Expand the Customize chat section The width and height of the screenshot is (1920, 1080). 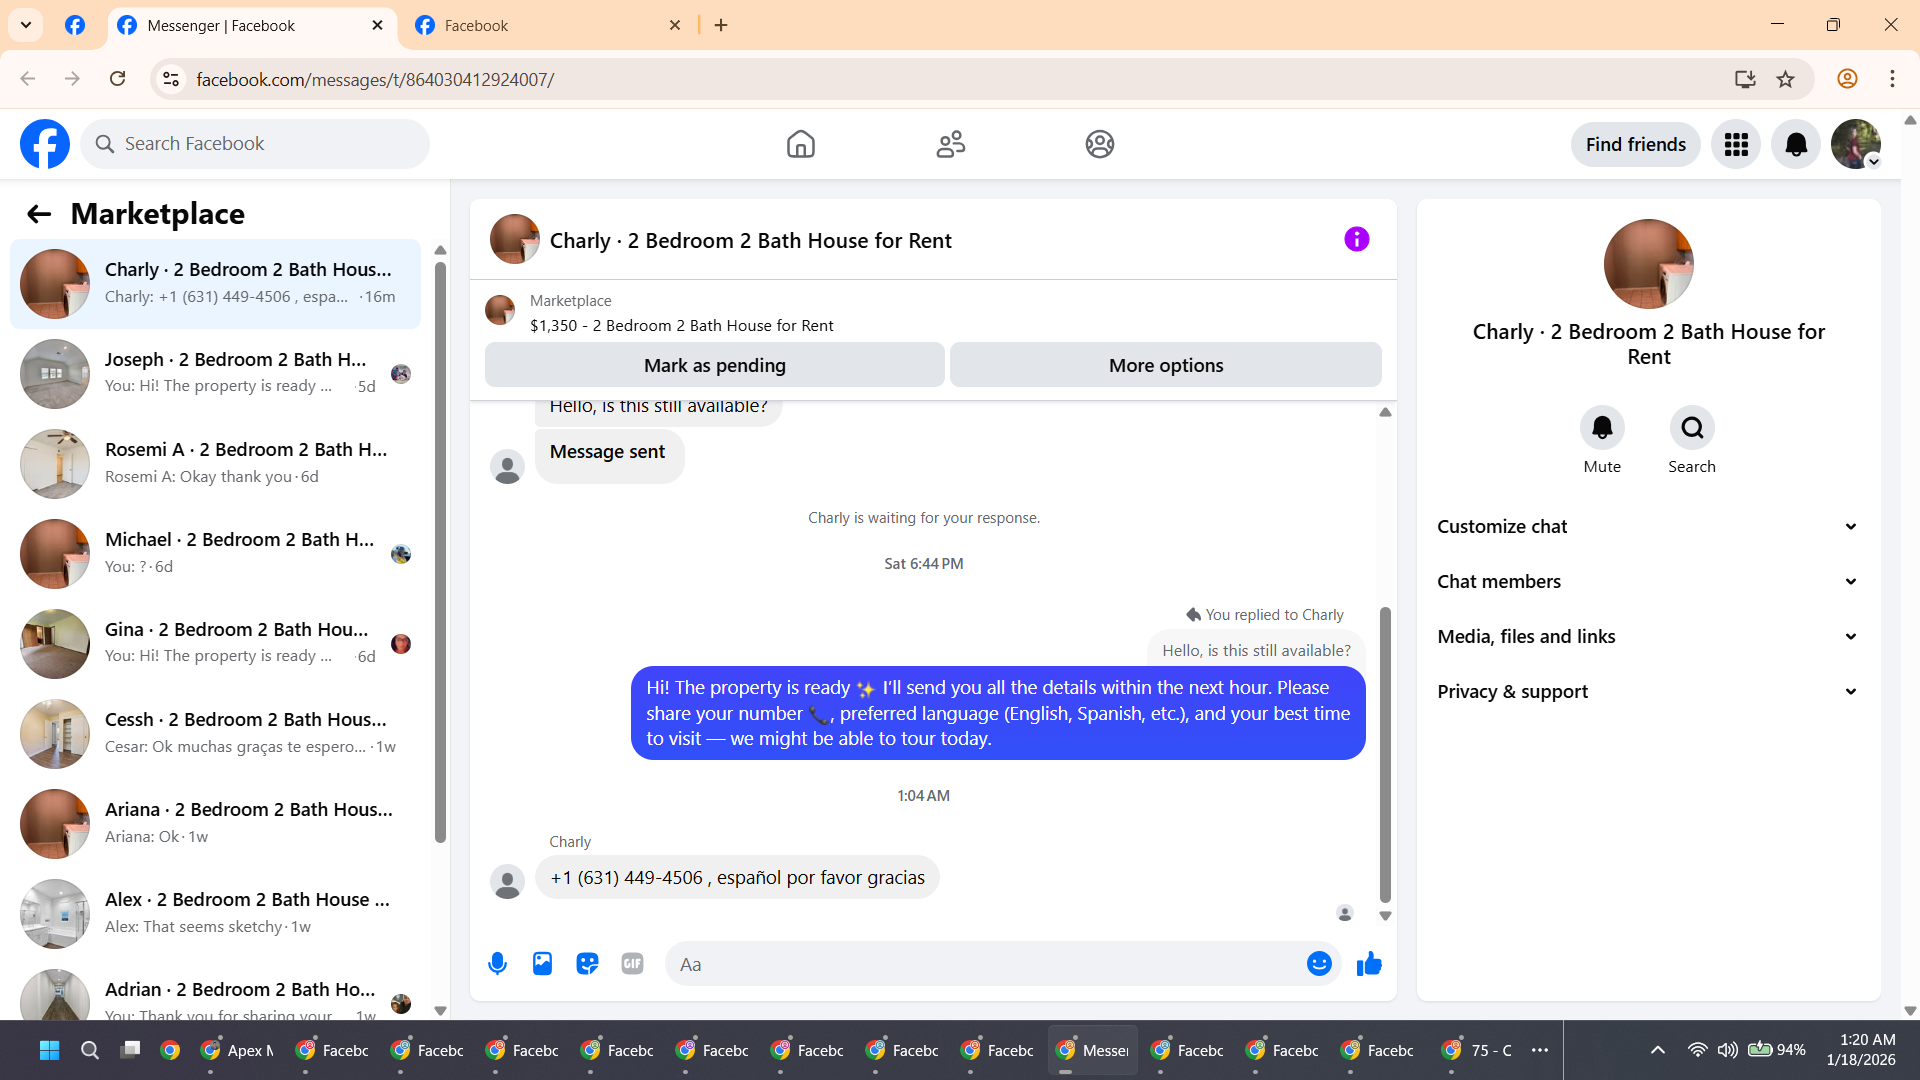point(1648,527)
